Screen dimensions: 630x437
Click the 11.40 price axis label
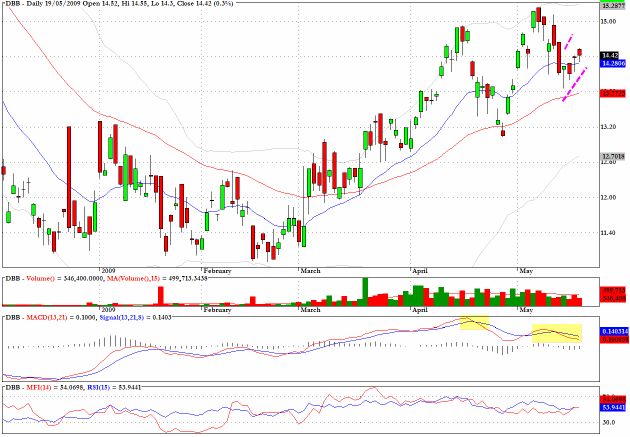tap(608, 233)
